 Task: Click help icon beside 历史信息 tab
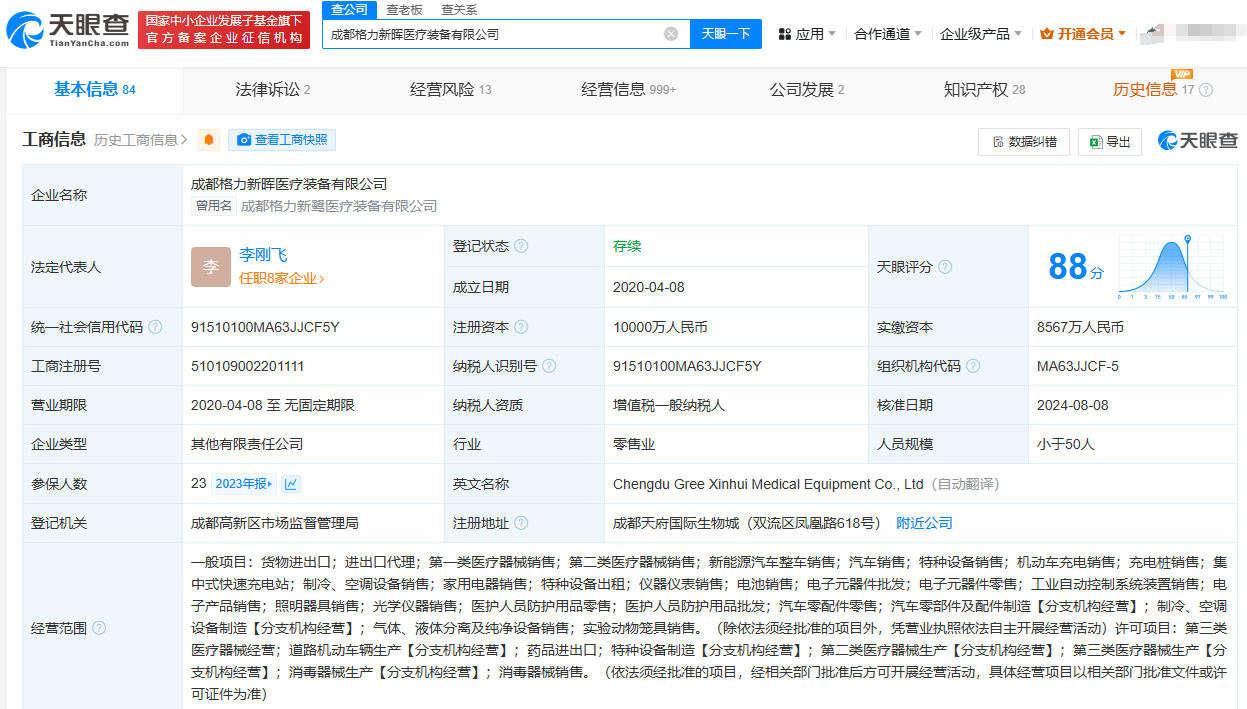1206,90
